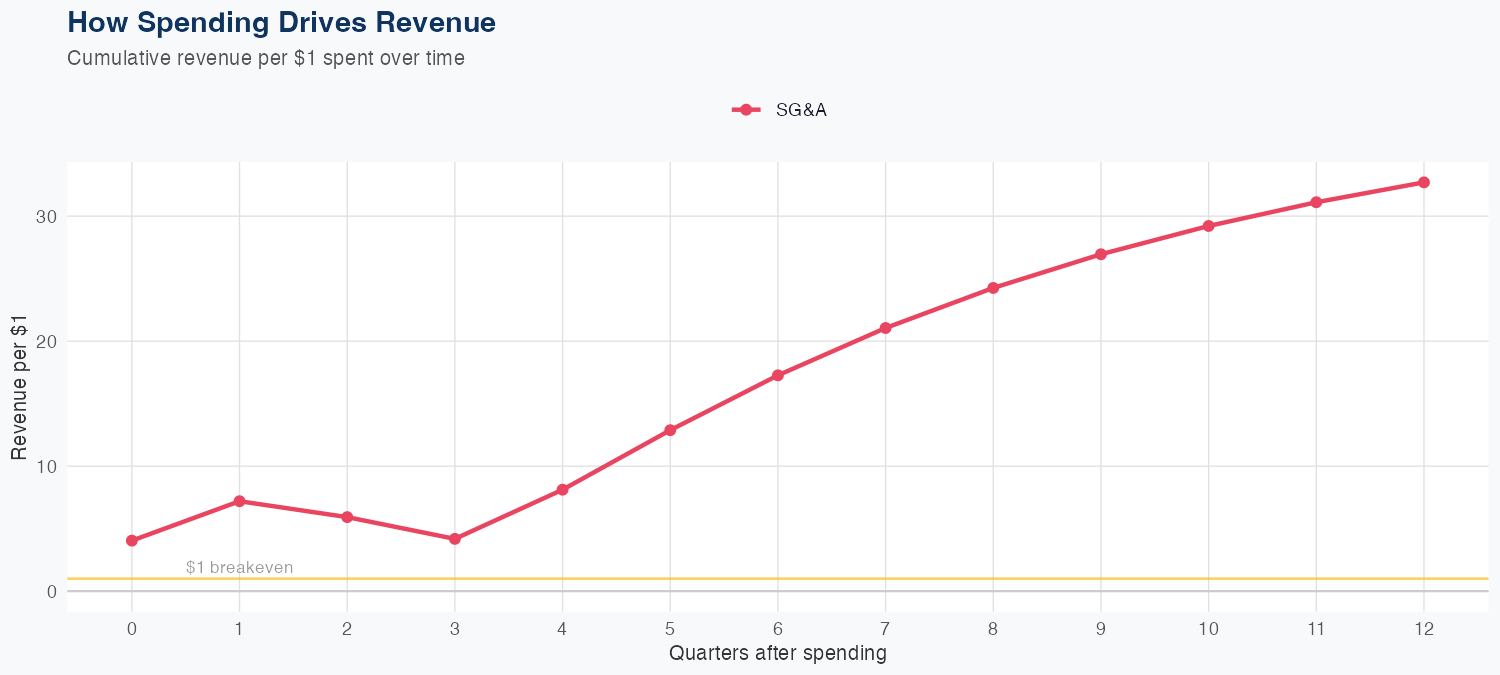Select the data point at quarter 7
The image size is (1500, 675).
(x=885, y=328)
